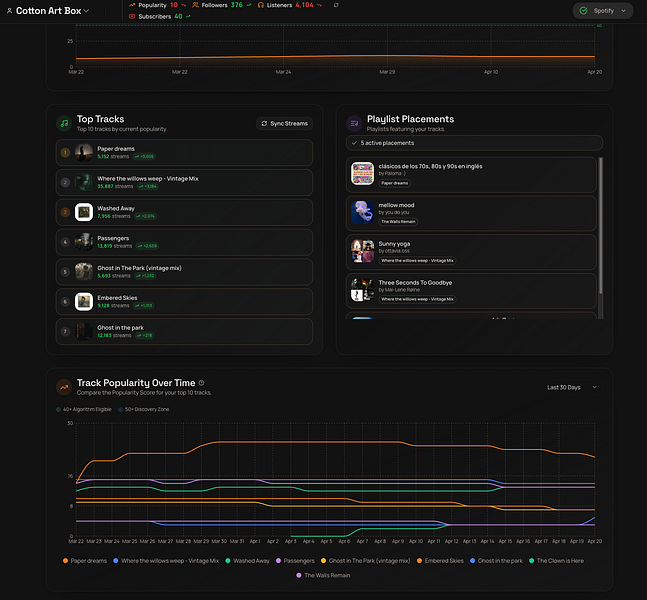Image resolution: width=647 pixels, height=600 pixels.
Task: Click the willows weep tag under Three Seconds To Goodbye
Action: click(417, 300)
